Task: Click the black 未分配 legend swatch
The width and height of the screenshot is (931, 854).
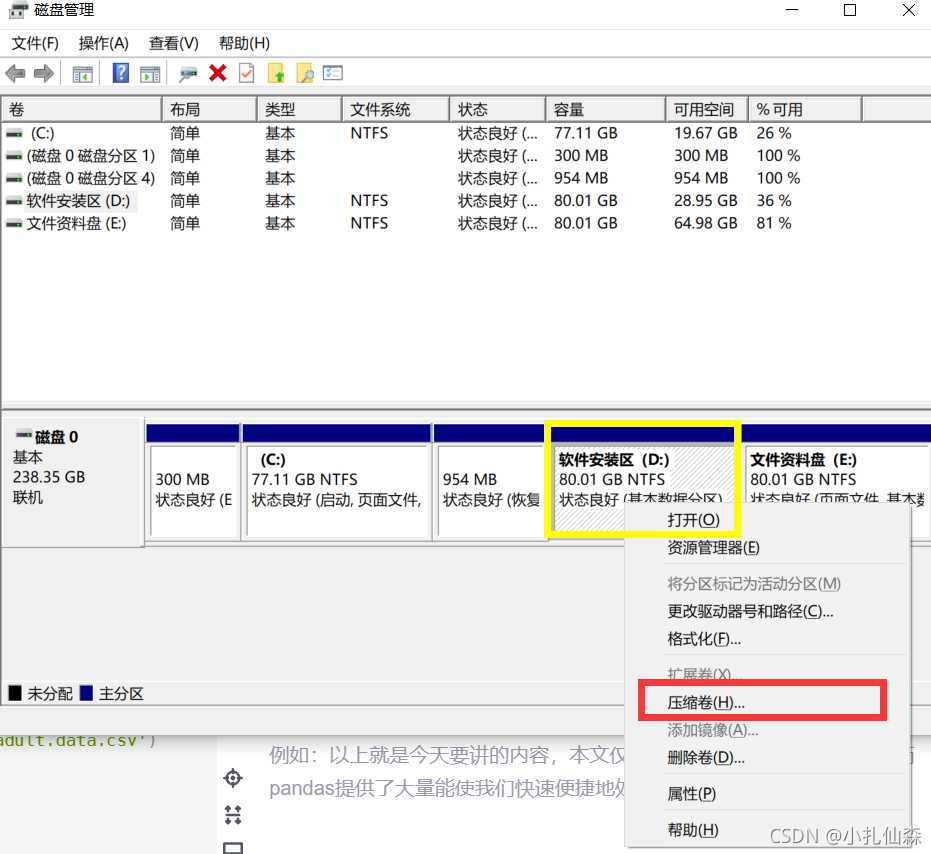Action: tap(15, 693)
